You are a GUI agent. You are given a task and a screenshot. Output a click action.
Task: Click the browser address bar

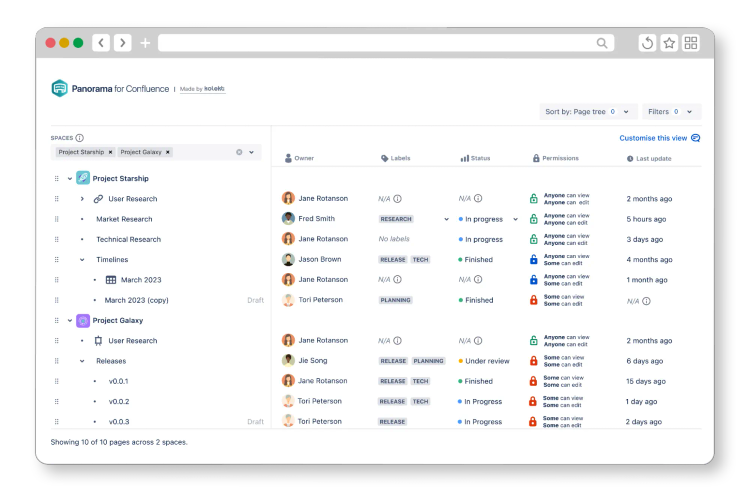click(x=386, y=43)
